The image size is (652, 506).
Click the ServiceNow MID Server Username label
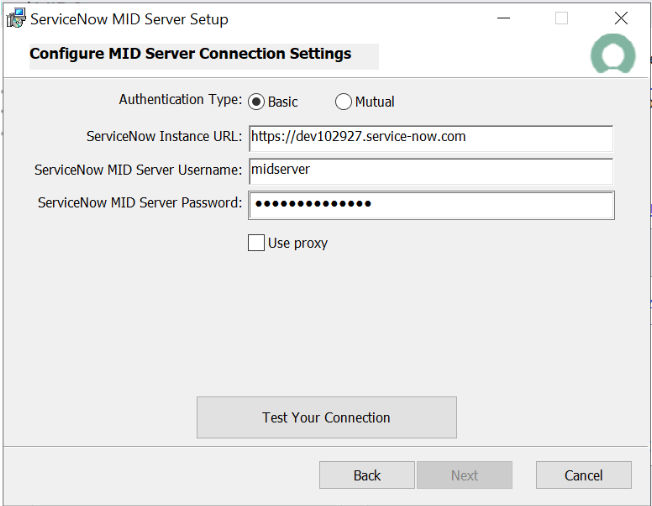coord(138,170)
